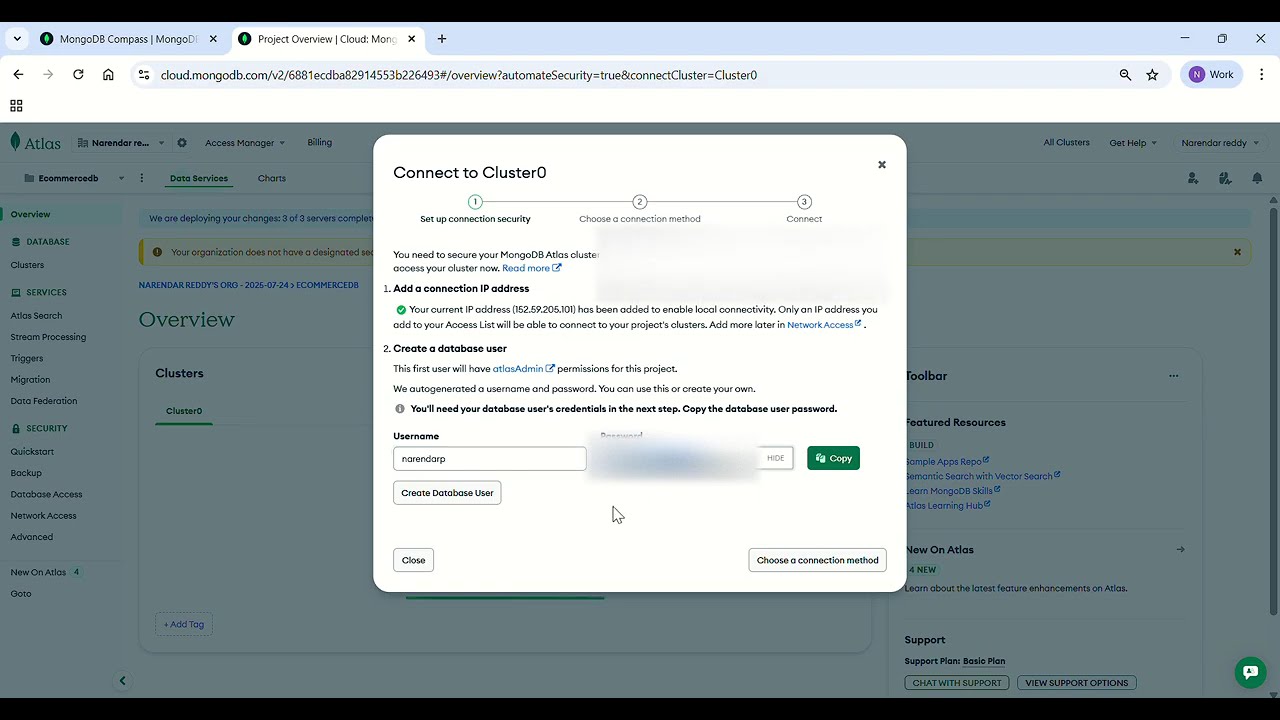
Task: Switch to MongoDB Compass browser tab
Action: click(130, 39)
